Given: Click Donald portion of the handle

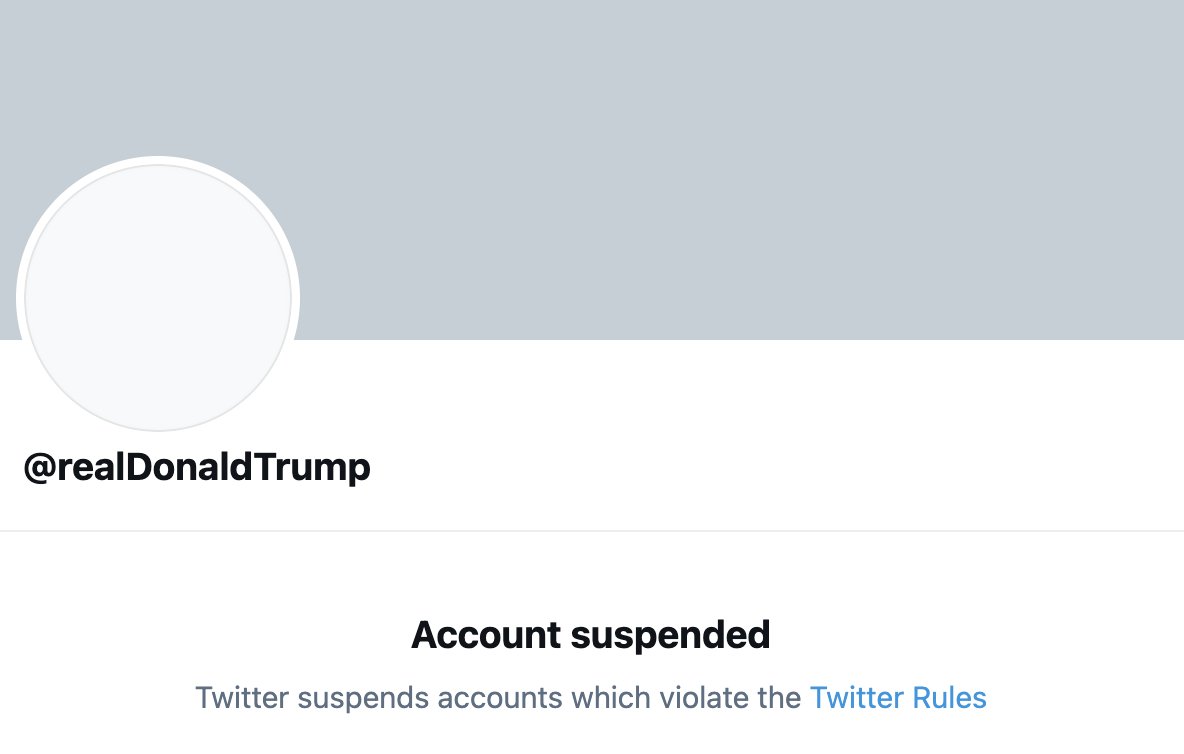Looking at the screenshot, I should (189, 467).
